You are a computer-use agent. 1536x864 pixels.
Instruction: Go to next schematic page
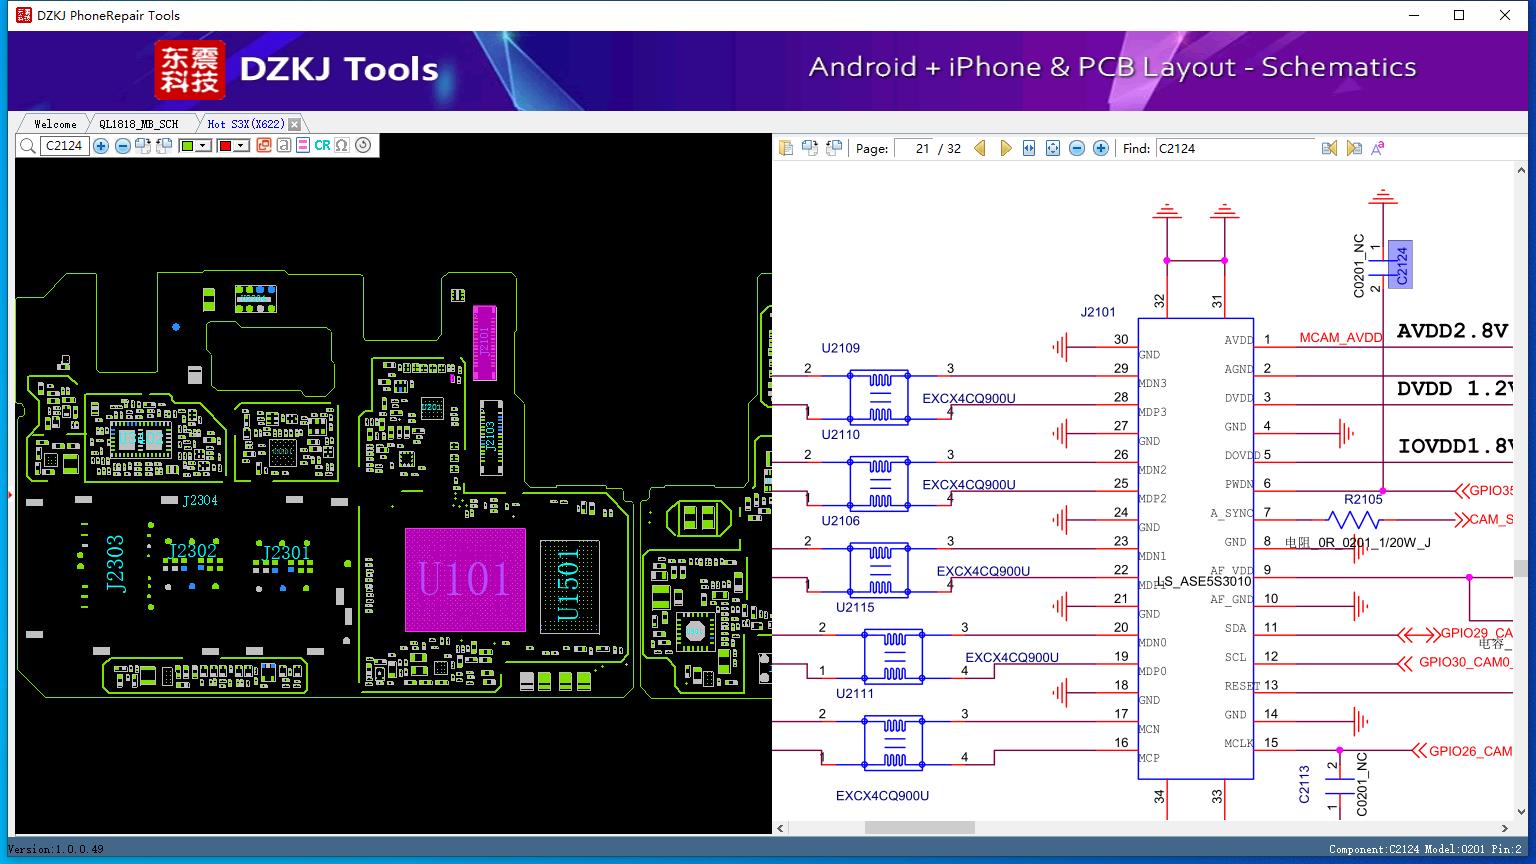point(1005,148)
